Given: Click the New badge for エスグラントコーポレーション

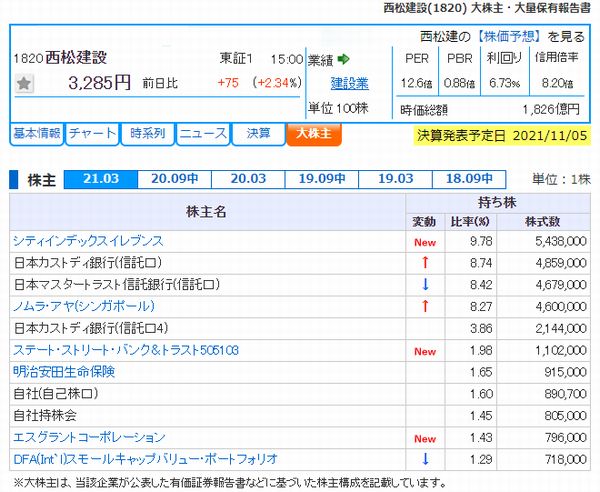Looking at the screenshot, I should point(425,439).
